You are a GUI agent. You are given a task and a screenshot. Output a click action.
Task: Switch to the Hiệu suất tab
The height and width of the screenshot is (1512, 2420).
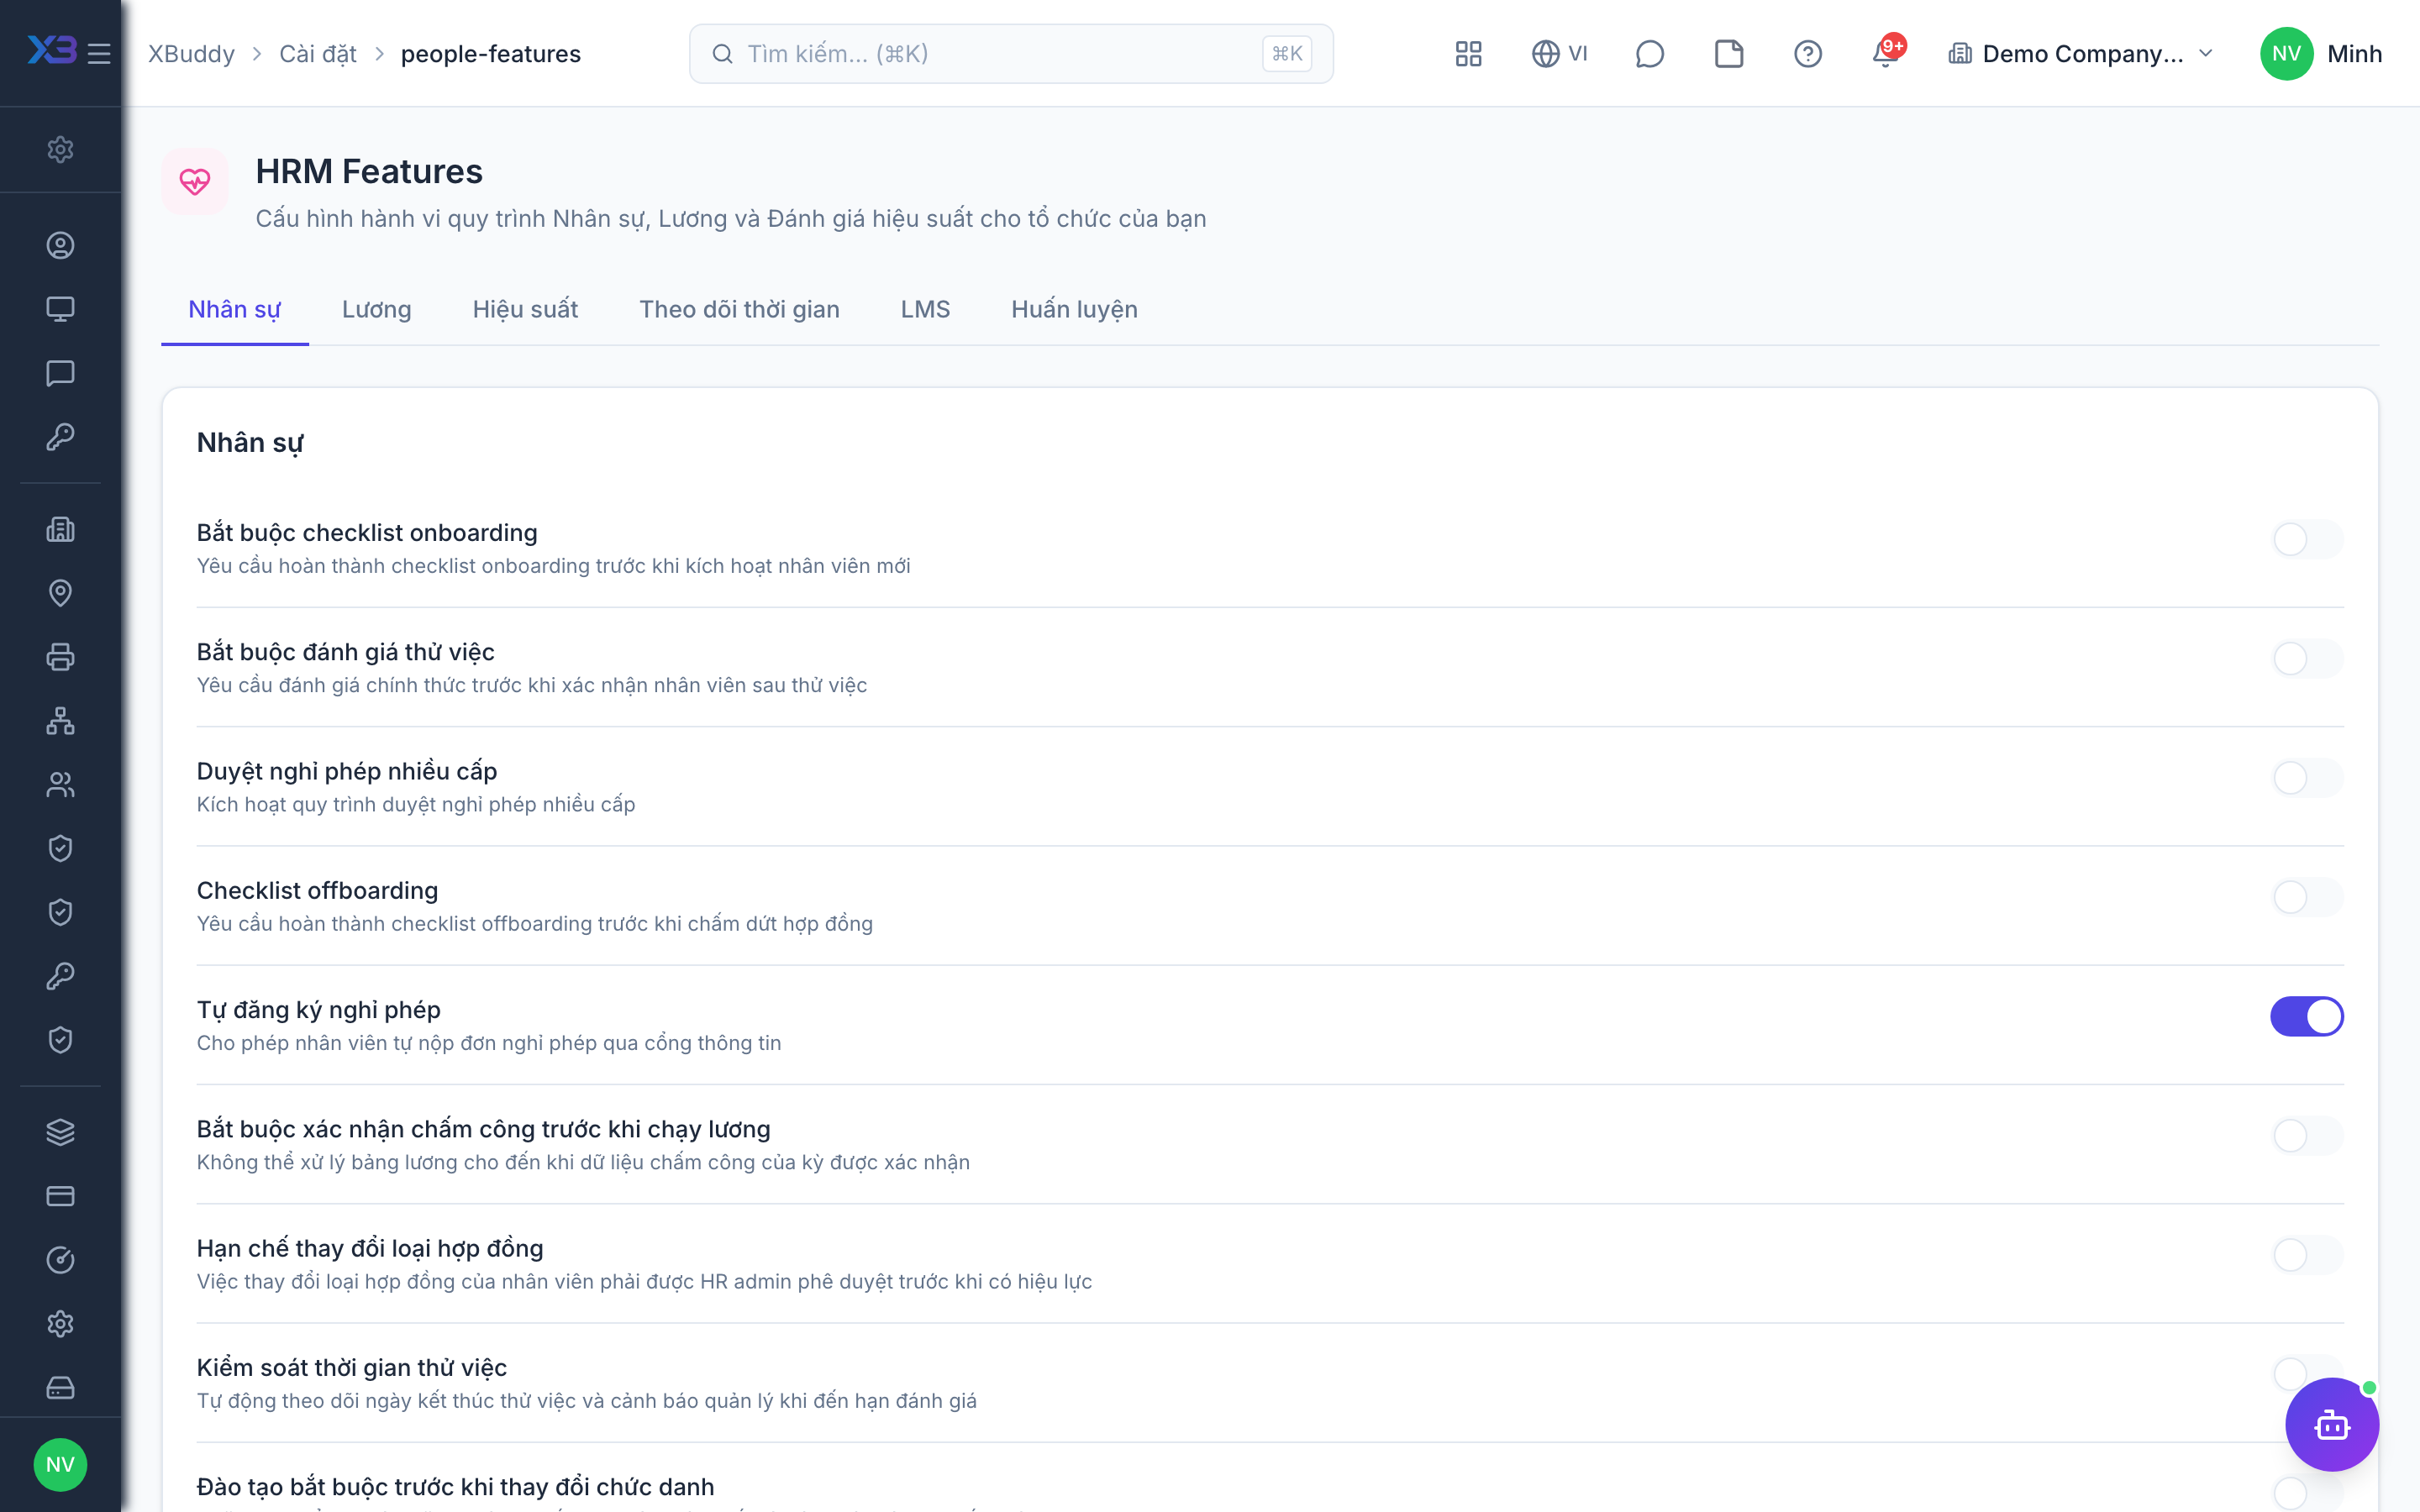pyautogui.click(x=525, y=309)
